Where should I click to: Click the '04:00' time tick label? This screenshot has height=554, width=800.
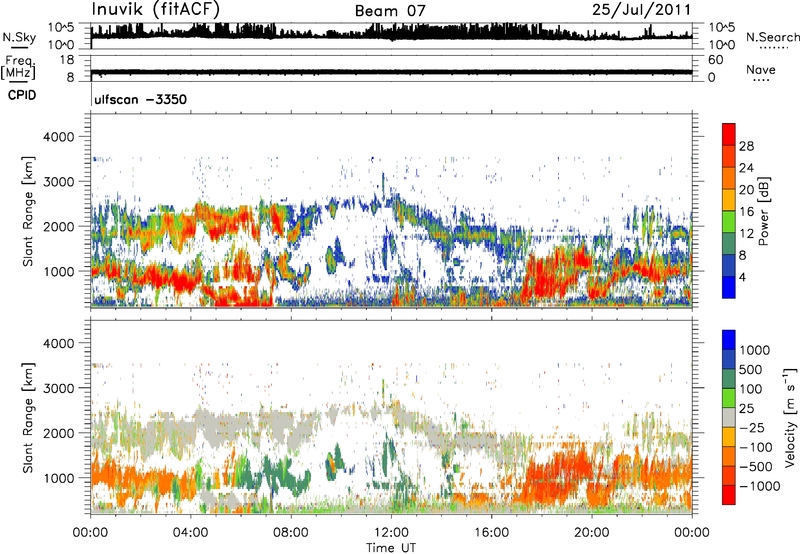tap(190, 533)
